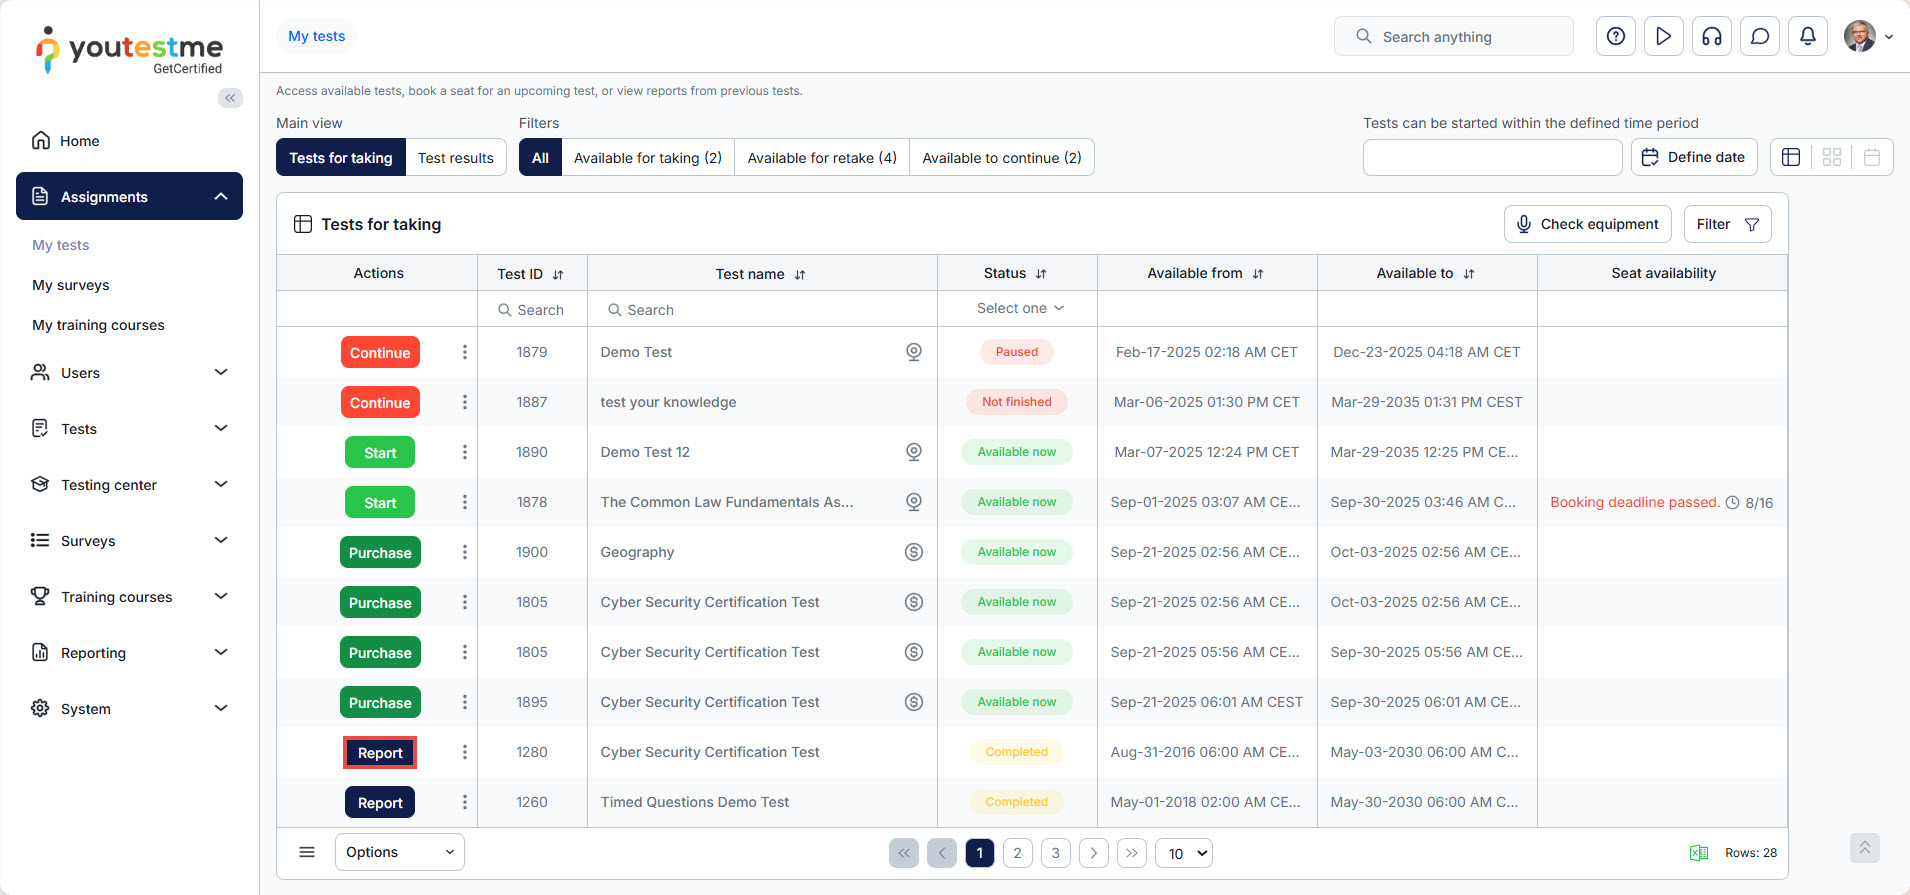This screenshot has height=895, width=1910.
Task: Sort the table by Test ID column
Action: [557, 274]
